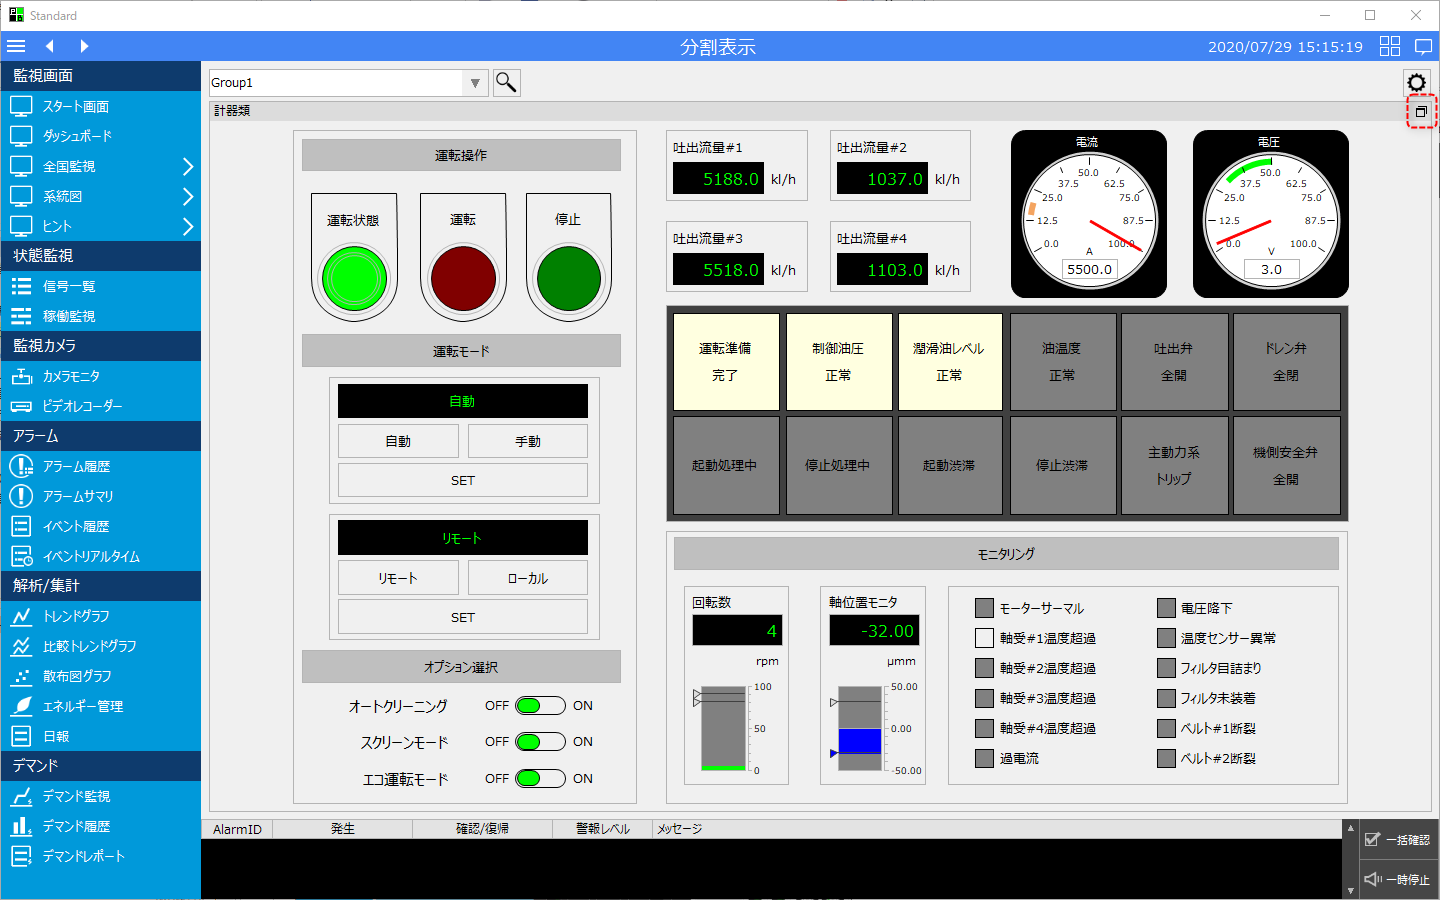Viewport: 1440px width, 900px height.
Task: Click the 回転数 rpm level gauge
Action: (x=723, y=728)
